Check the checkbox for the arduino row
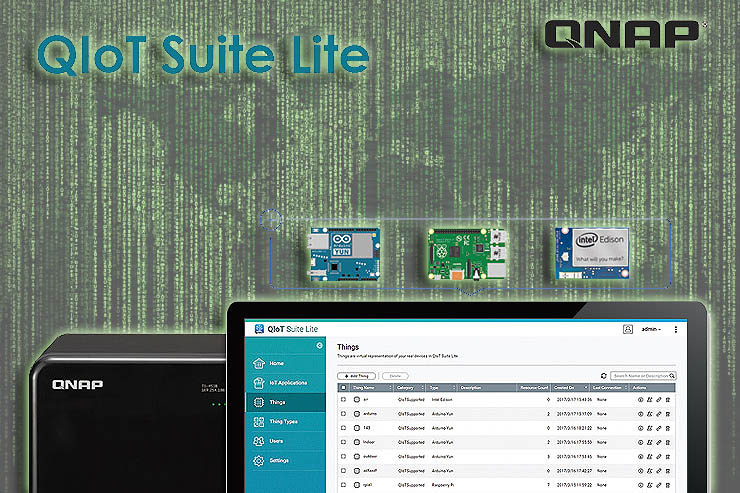Image resolution: width=740 pixels, height=493 pixels. click(343, 412)
